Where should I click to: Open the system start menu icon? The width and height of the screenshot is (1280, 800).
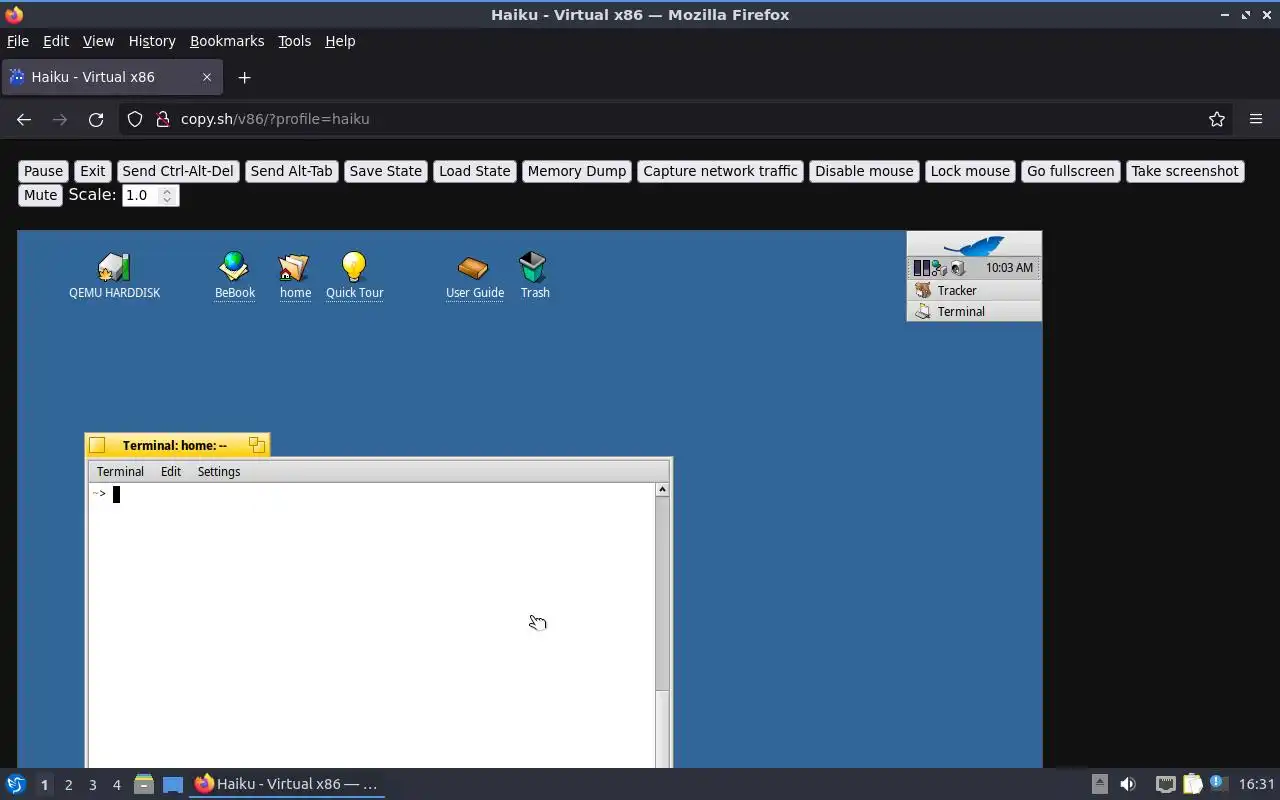(16, 784)
